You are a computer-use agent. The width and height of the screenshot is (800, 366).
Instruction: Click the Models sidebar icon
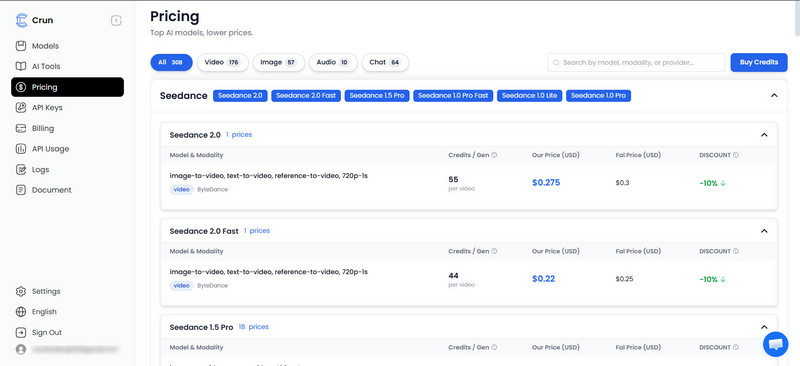click(x=20, y=46)
